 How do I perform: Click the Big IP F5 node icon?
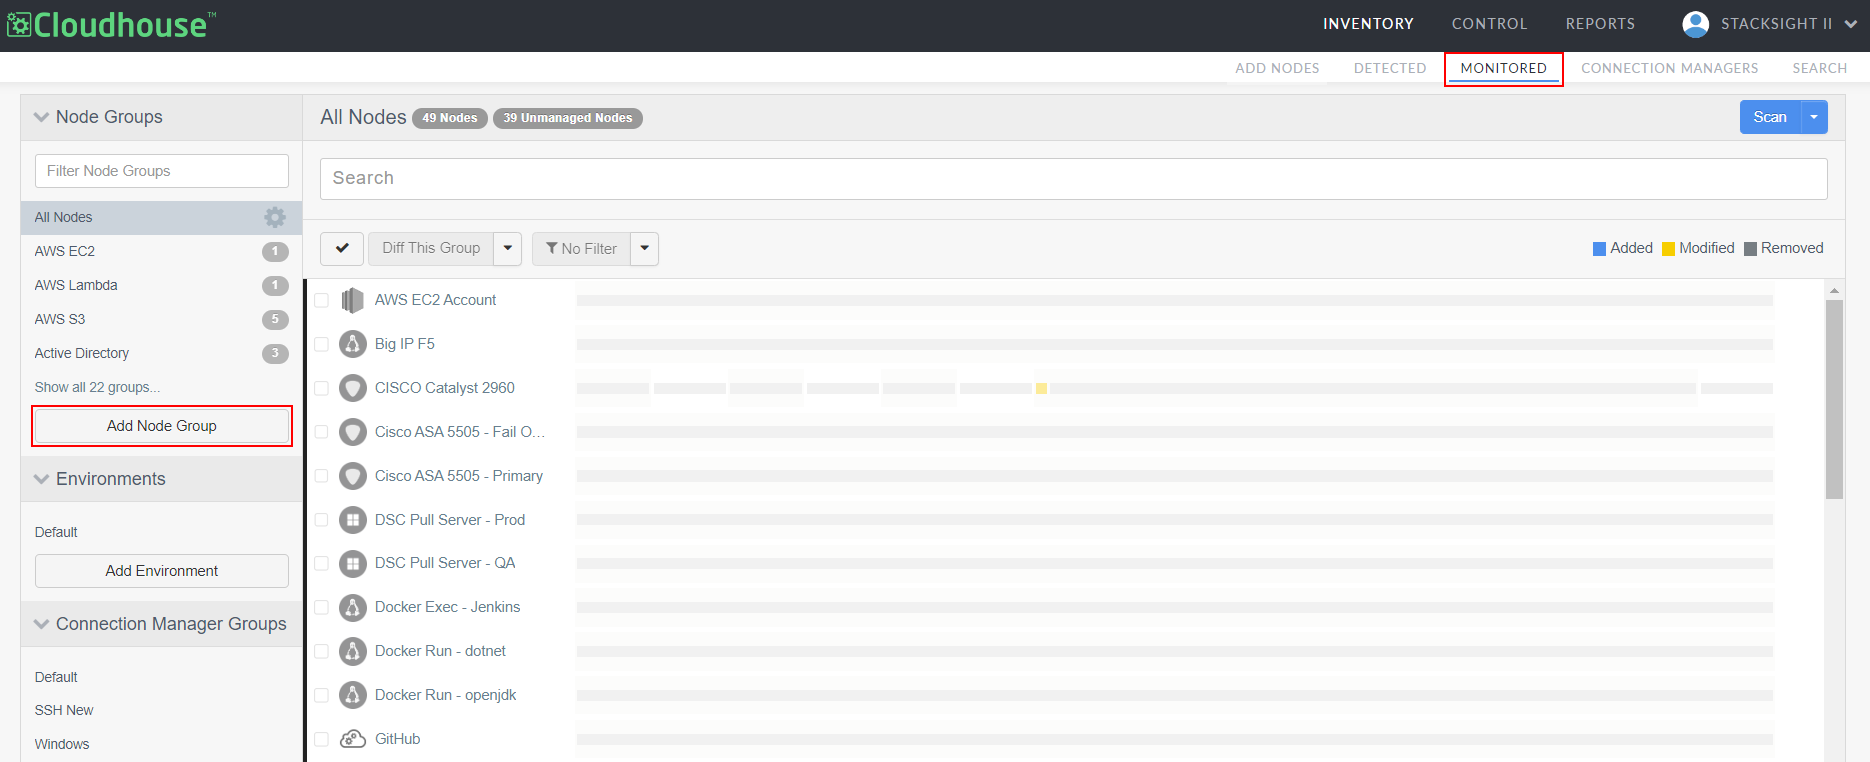(x=352, y=344)
